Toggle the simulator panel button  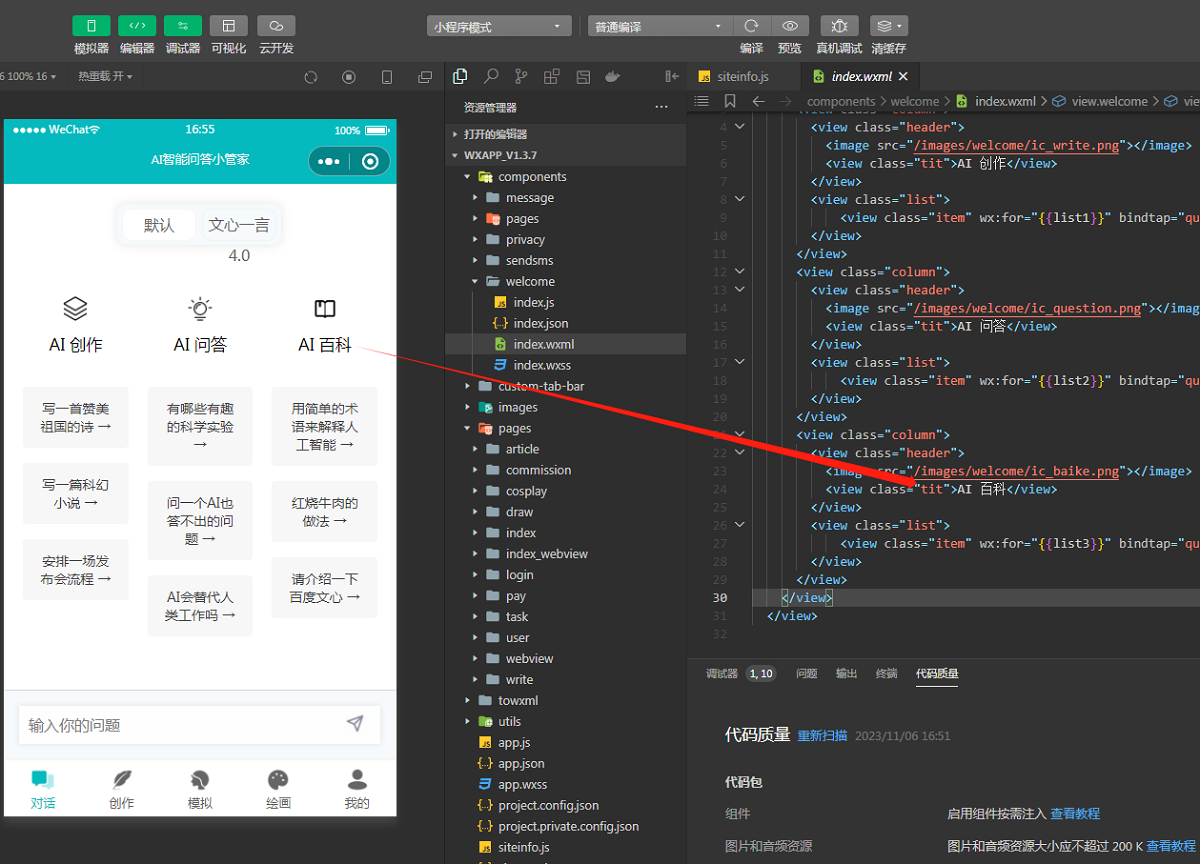[x=91, y=26]
